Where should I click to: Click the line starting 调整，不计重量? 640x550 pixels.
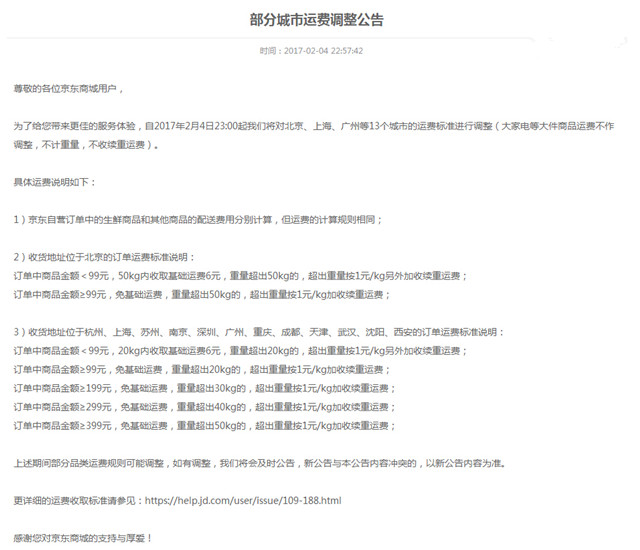86,145
